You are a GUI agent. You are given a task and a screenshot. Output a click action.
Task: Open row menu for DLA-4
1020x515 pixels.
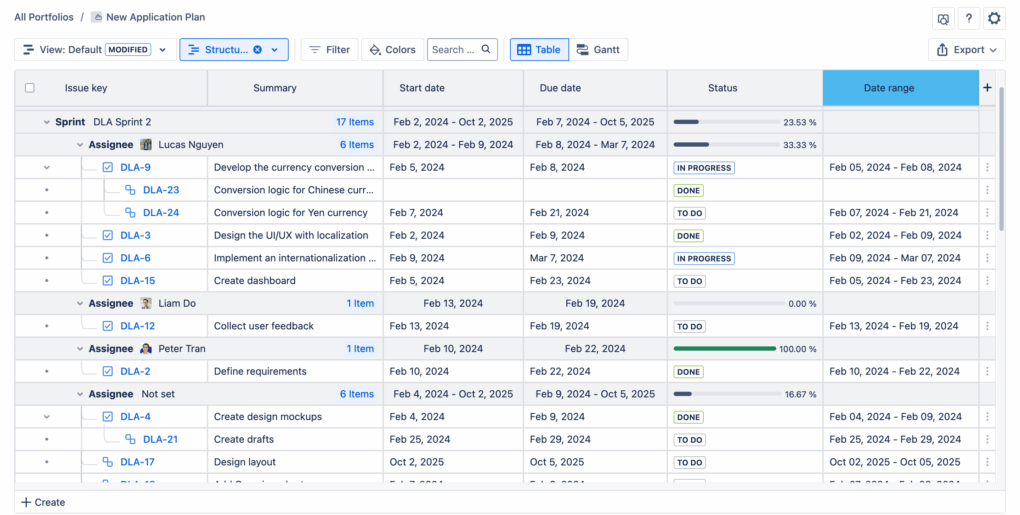(987, 417)
